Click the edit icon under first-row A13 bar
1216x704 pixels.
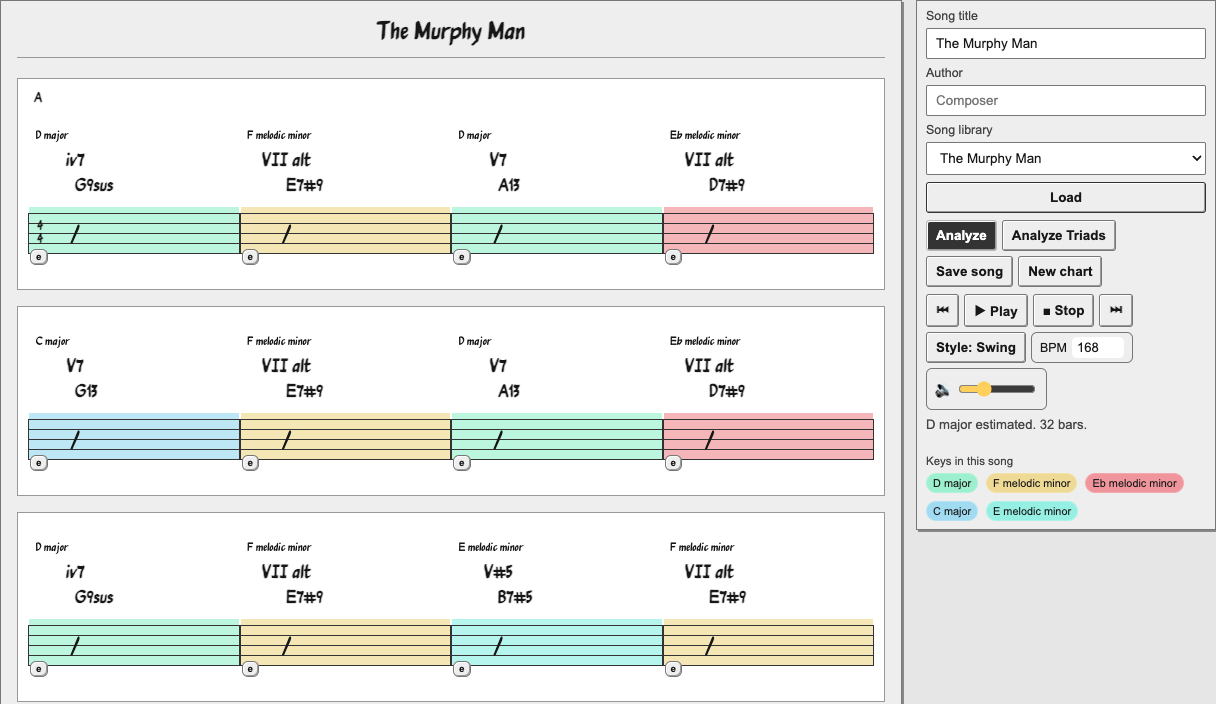coord(461,257)
